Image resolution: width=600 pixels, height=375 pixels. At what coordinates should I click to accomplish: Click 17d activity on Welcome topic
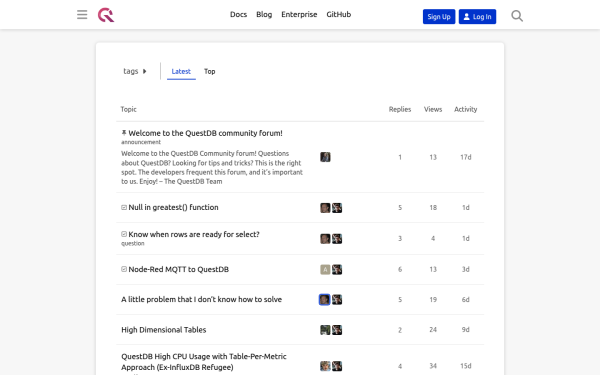pos(466,157)
